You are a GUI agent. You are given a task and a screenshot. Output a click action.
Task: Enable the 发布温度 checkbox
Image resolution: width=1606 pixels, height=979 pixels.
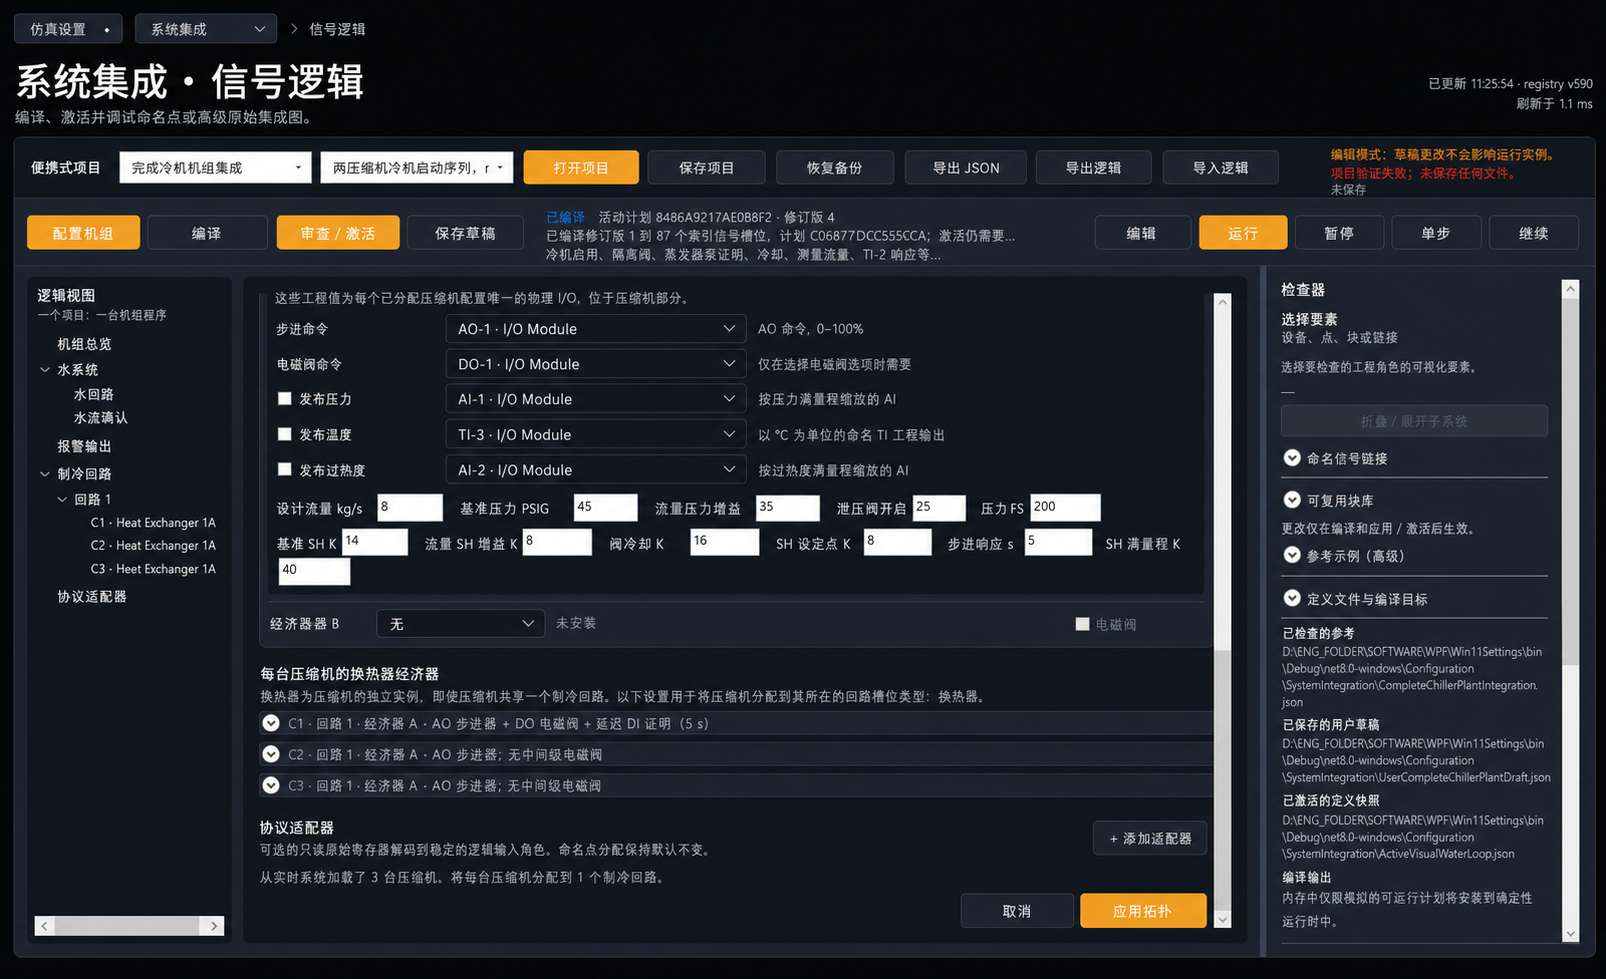click(x=285, y=434)
